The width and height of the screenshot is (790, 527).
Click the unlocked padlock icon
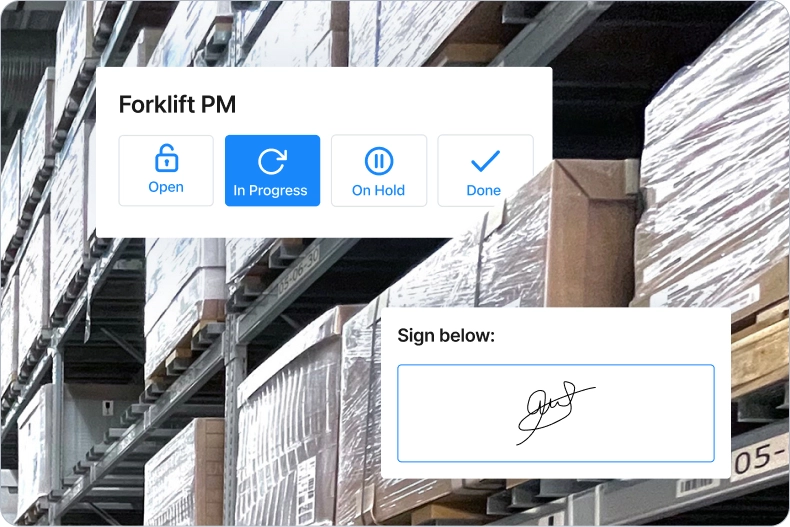pyautogui.click(x=166, y=158)
